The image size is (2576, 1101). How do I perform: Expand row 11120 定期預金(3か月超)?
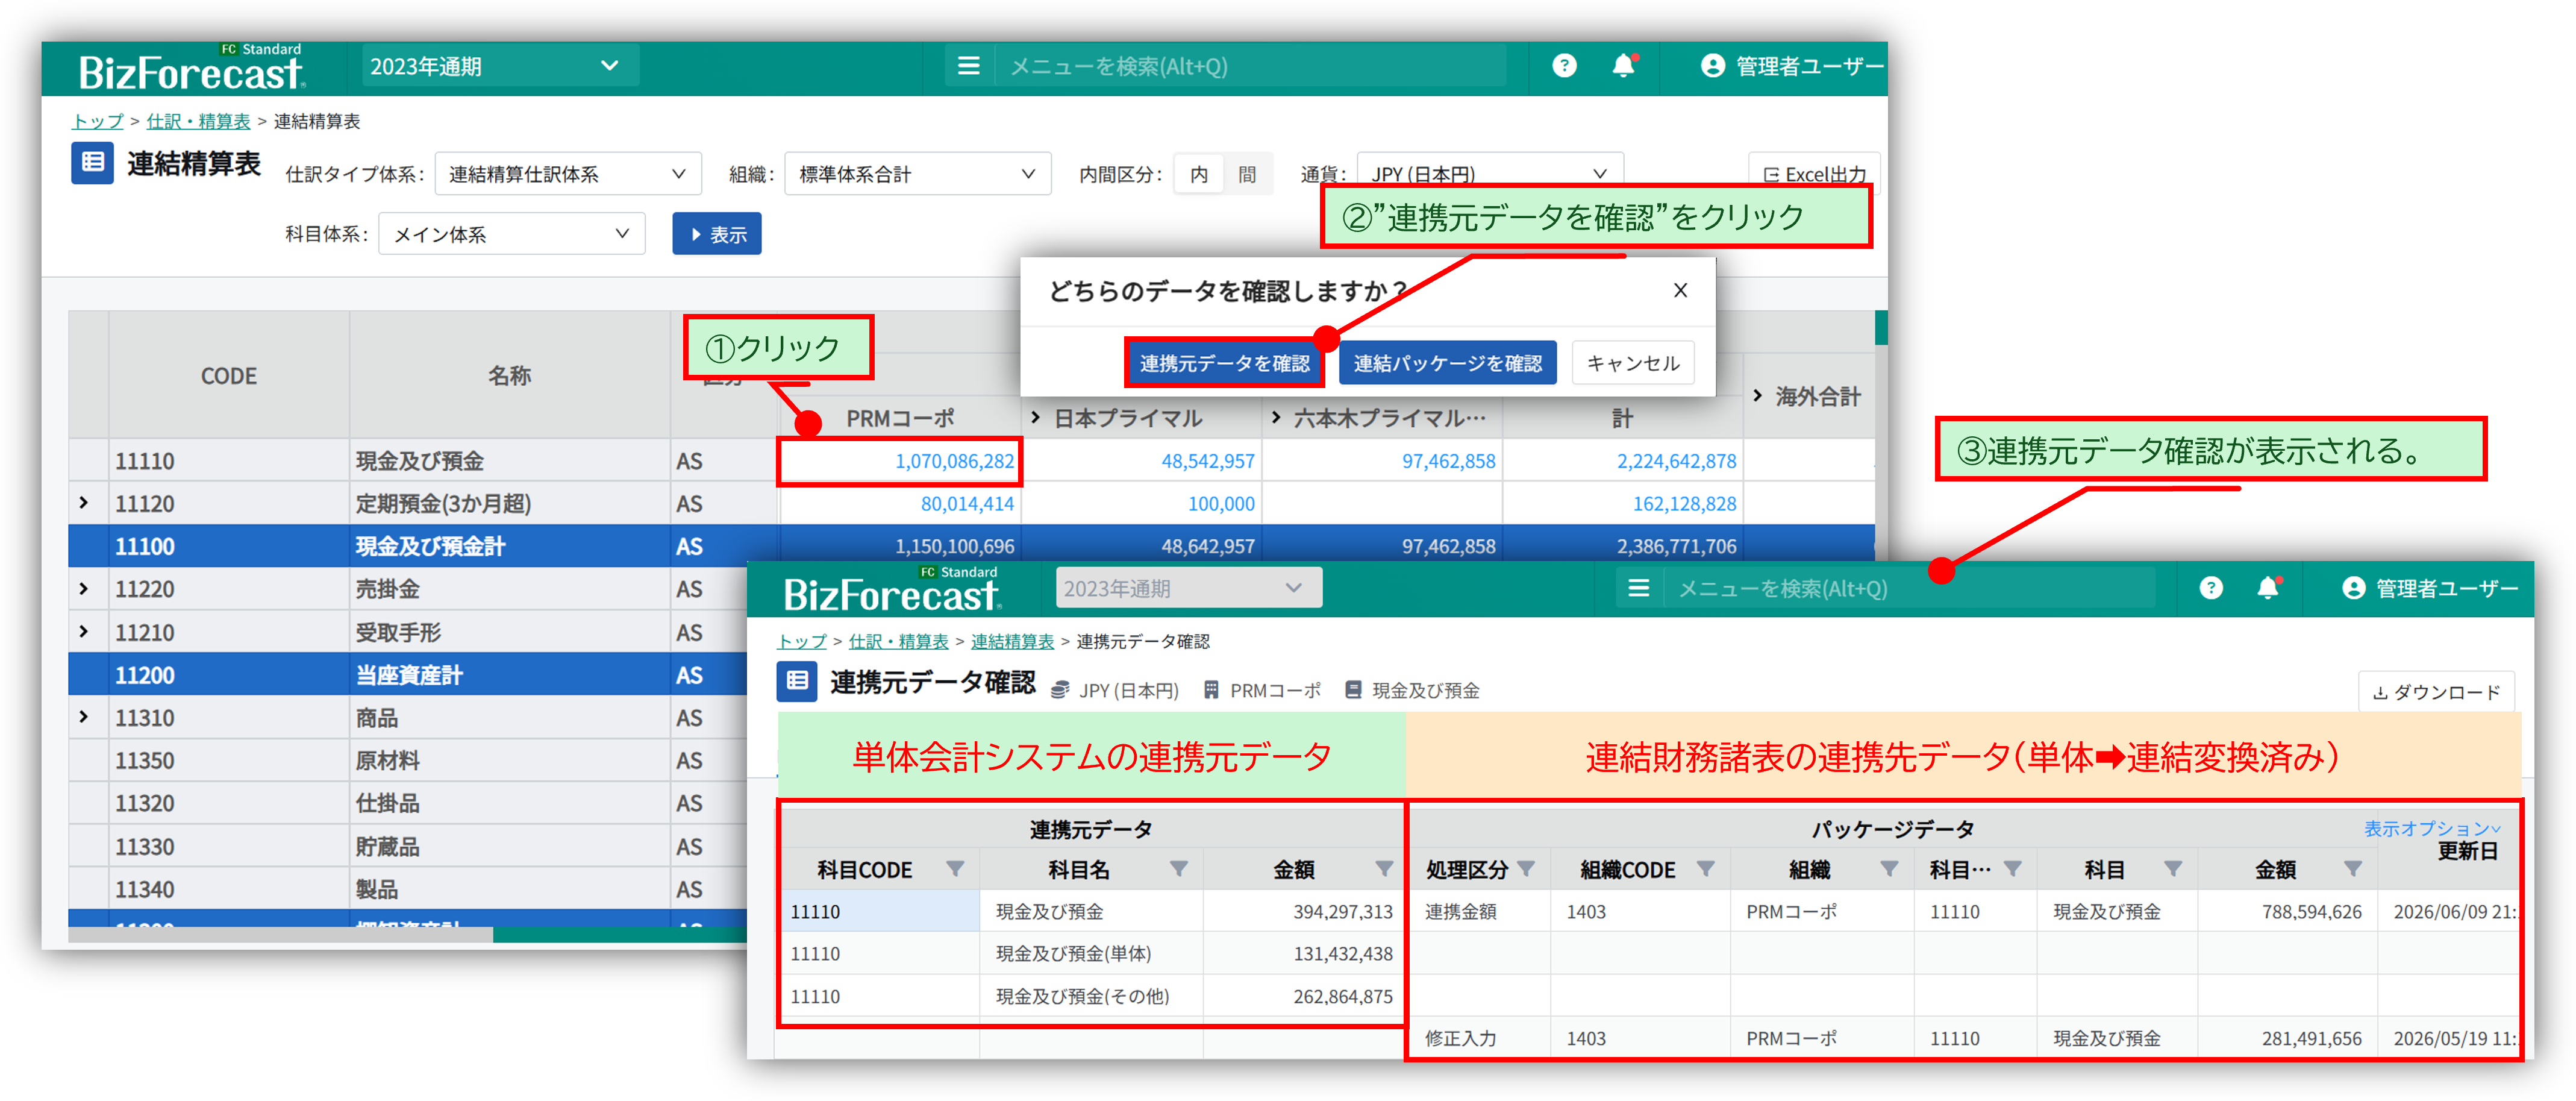coord(84,503)
